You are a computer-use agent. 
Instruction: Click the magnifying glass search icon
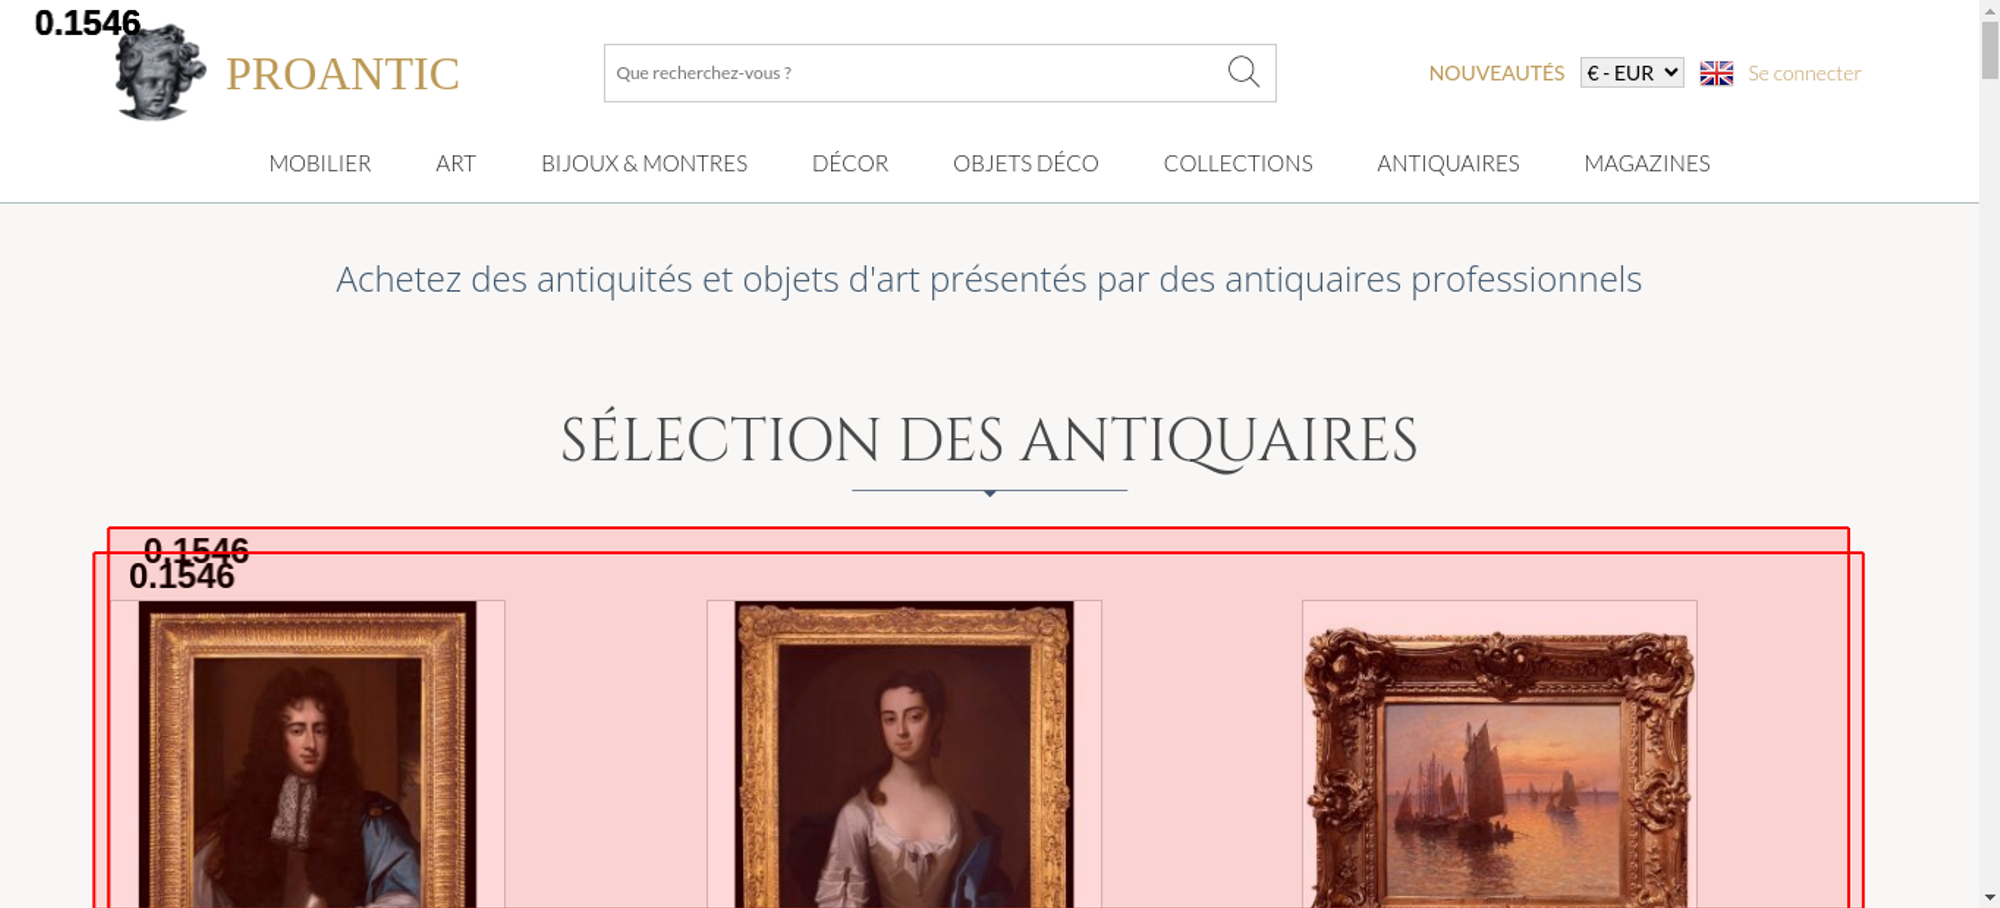(1243, 72)
